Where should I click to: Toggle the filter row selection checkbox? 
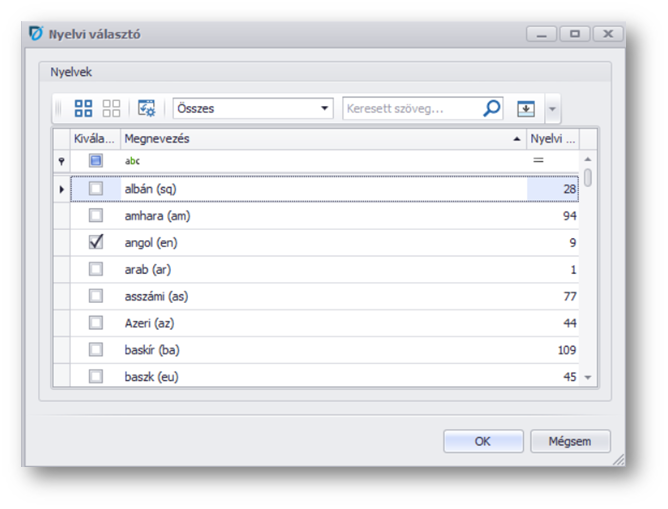tap(96, 160)
